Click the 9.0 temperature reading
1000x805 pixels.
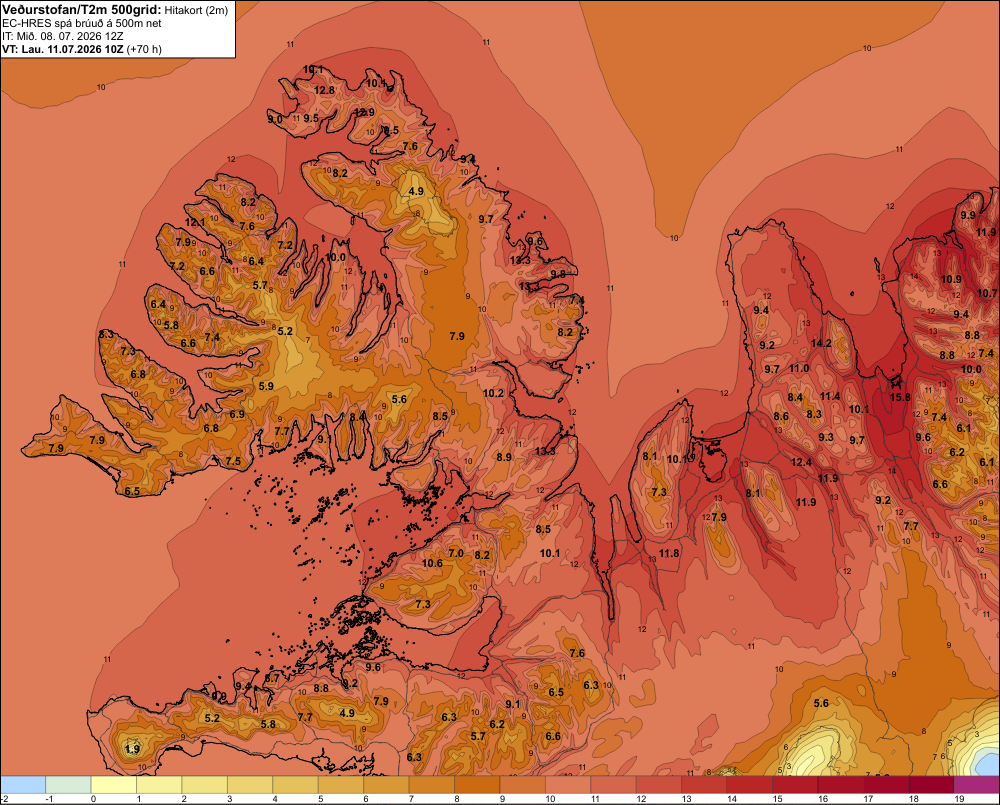[x=274, y=119]
